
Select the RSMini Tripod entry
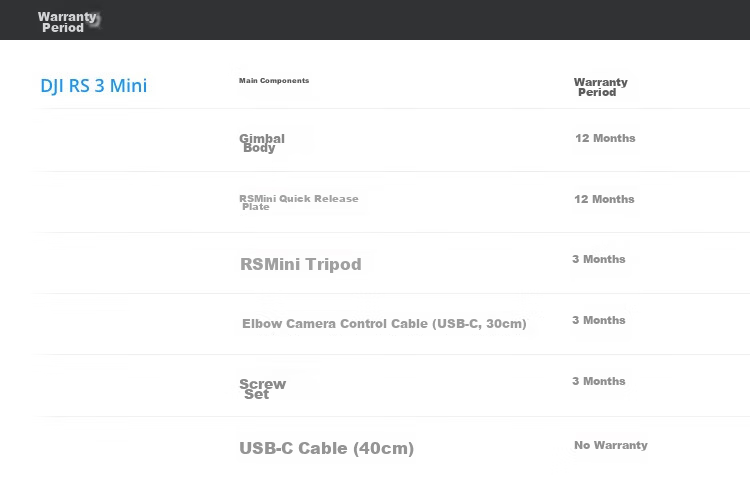[300, 264]
